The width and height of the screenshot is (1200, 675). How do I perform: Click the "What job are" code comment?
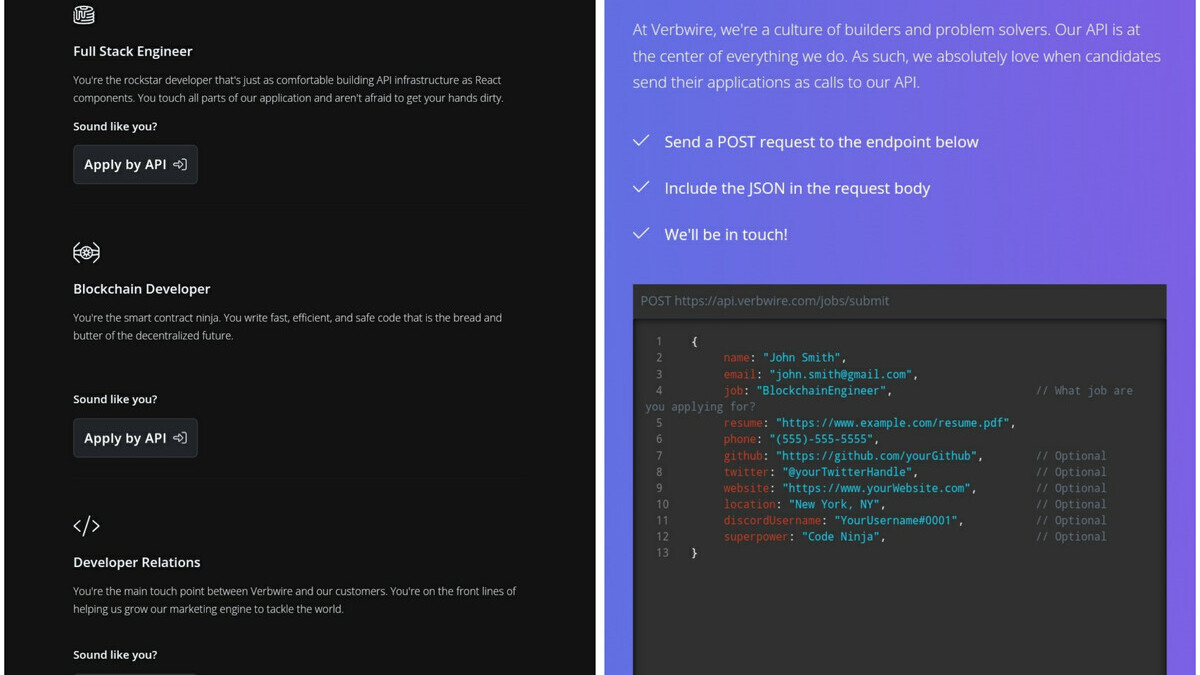point(1084,390)
